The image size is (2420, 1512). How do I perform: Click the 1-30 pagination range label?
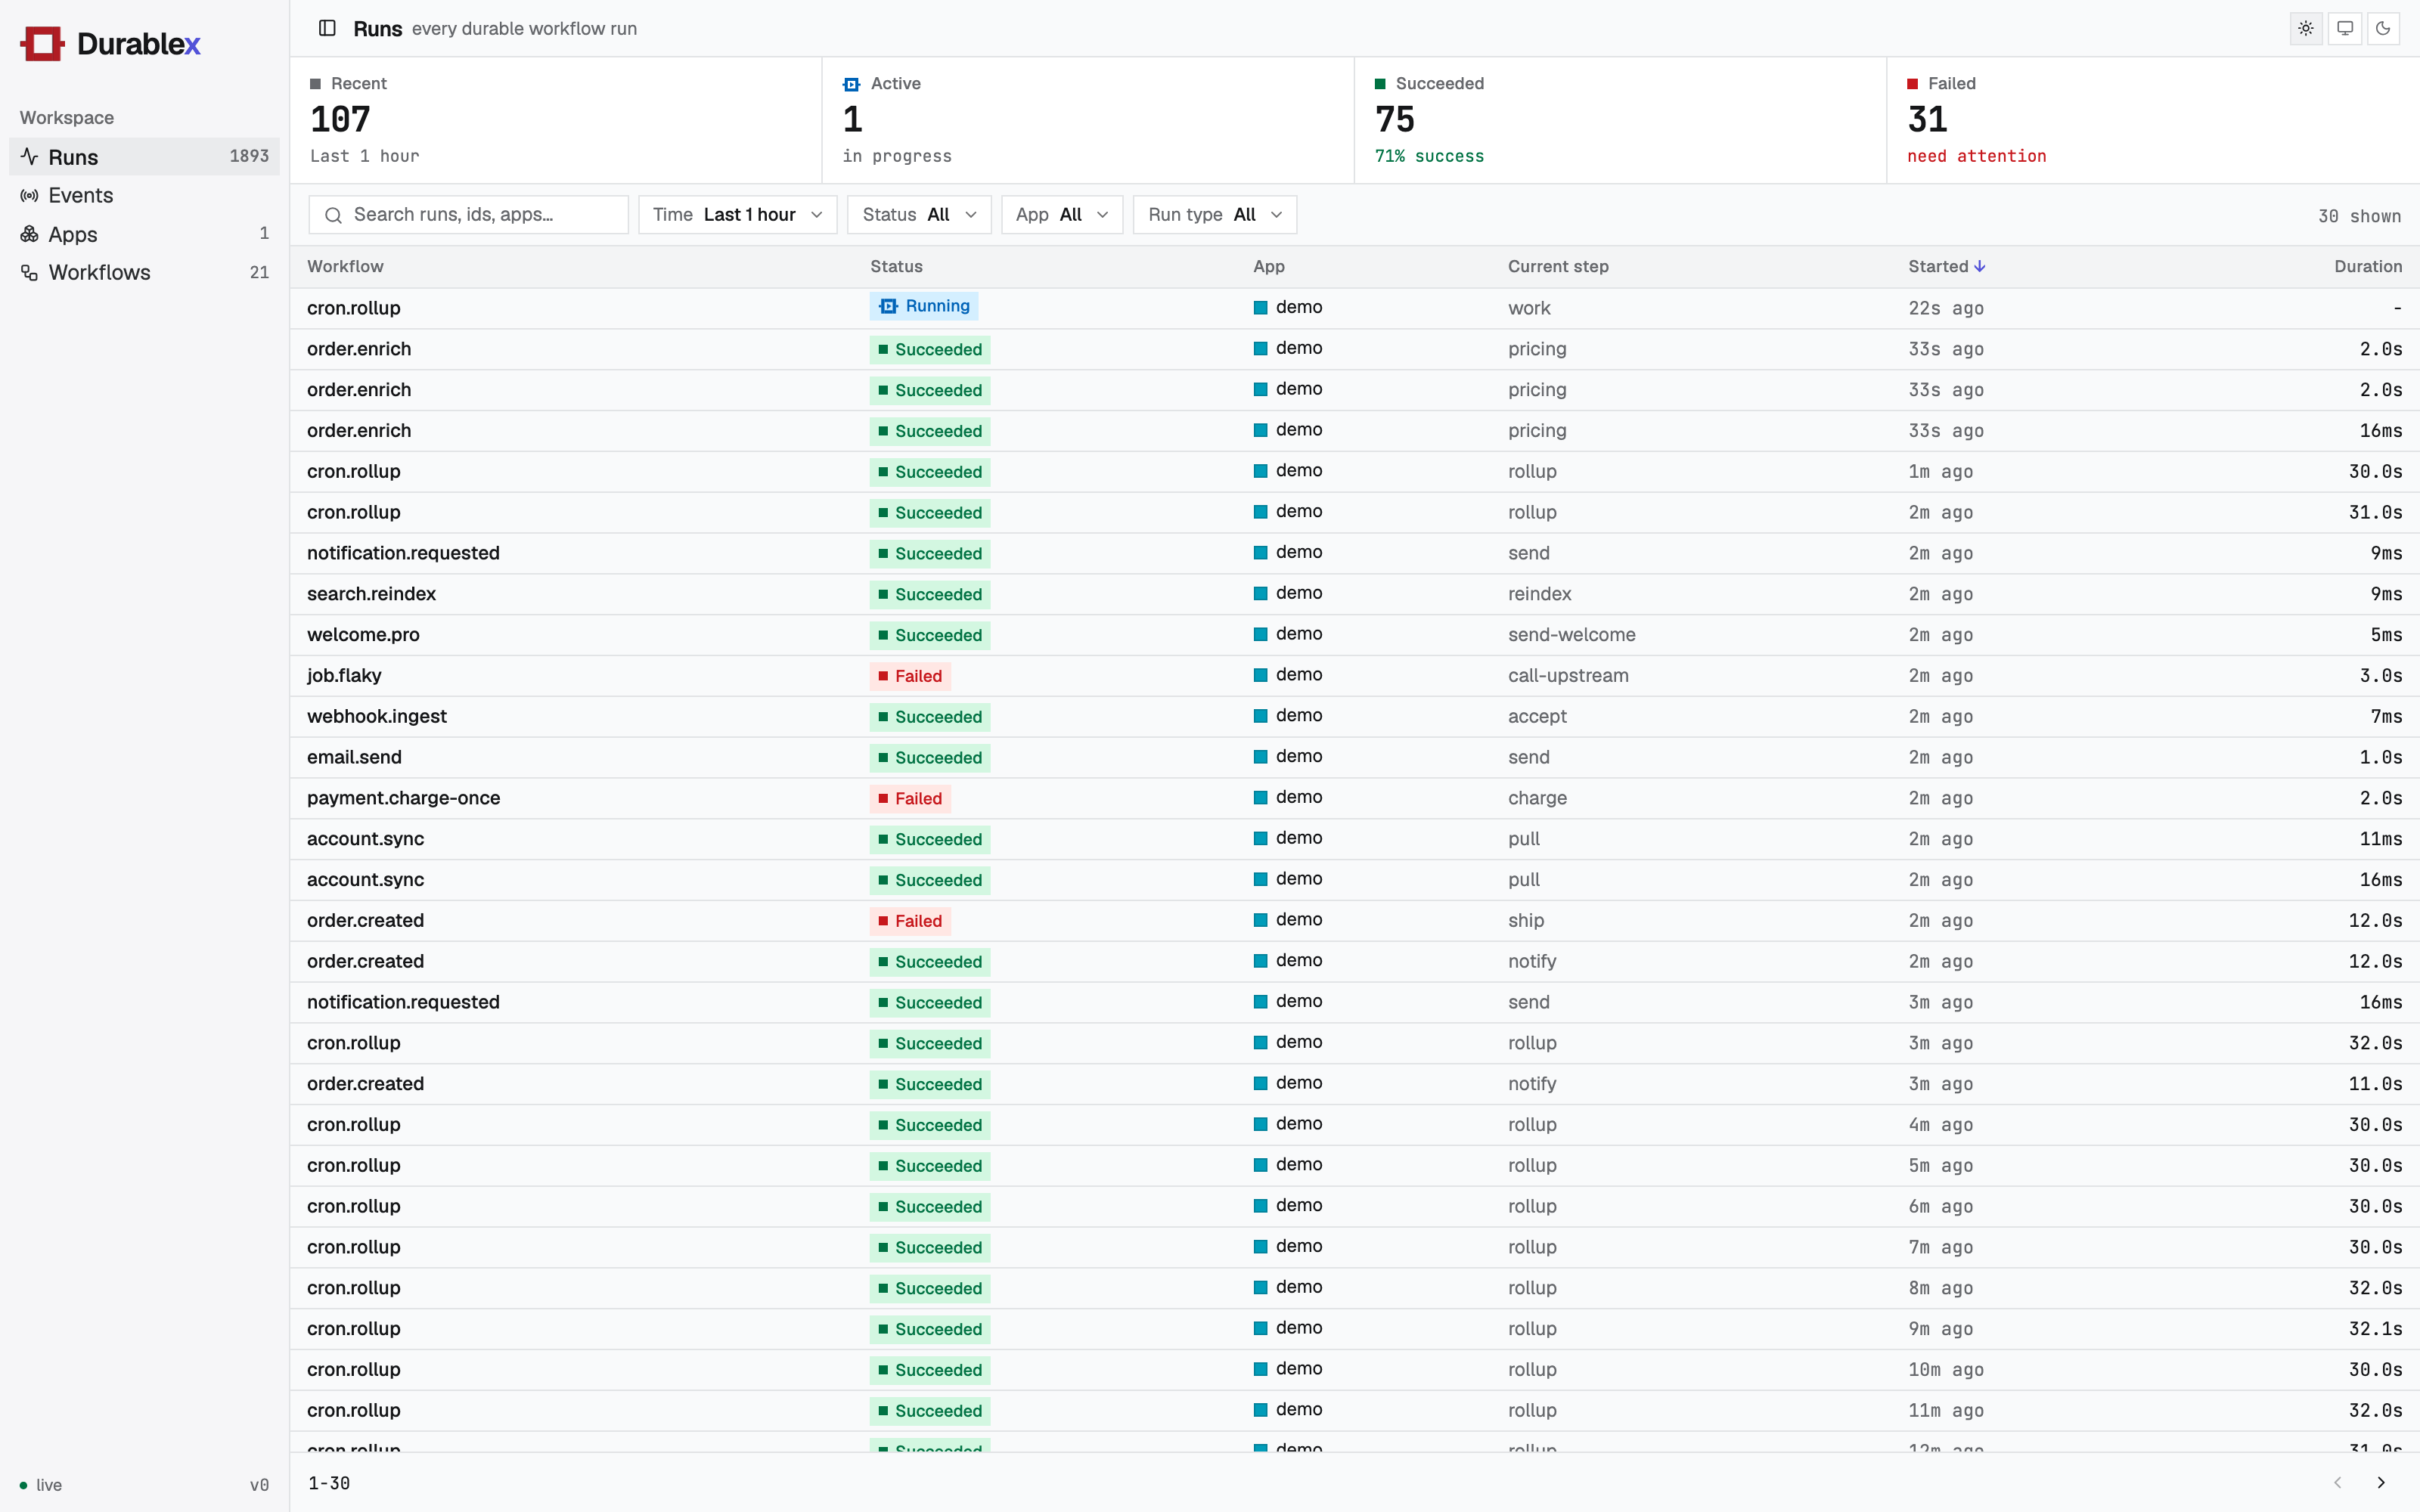click(x=329, y=1483)
